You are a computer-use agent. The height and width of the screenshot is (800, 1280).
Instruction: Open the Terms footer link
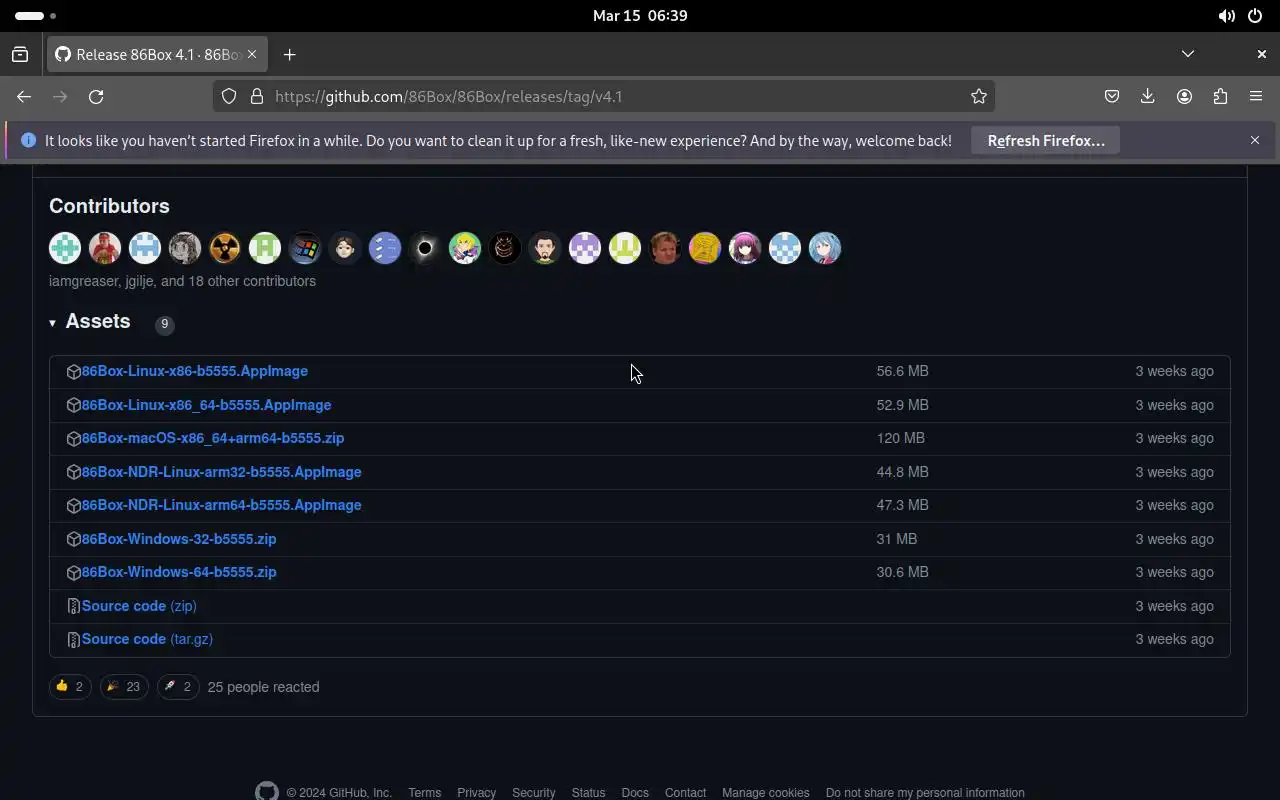click(424, 793)
